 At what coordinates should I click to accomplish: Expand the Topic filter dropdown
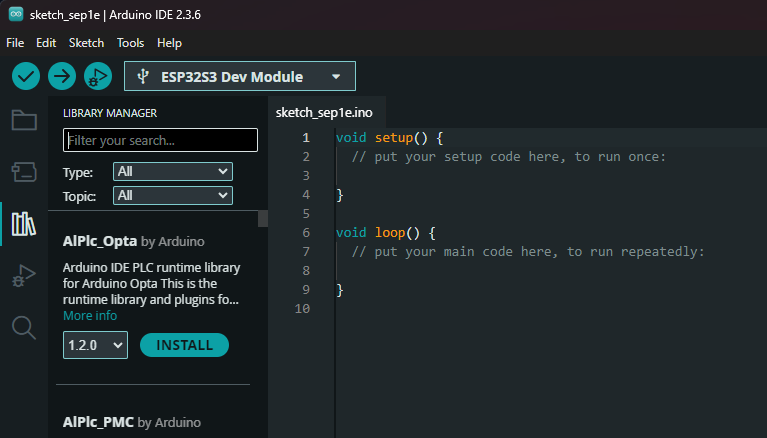coord(173,196)
